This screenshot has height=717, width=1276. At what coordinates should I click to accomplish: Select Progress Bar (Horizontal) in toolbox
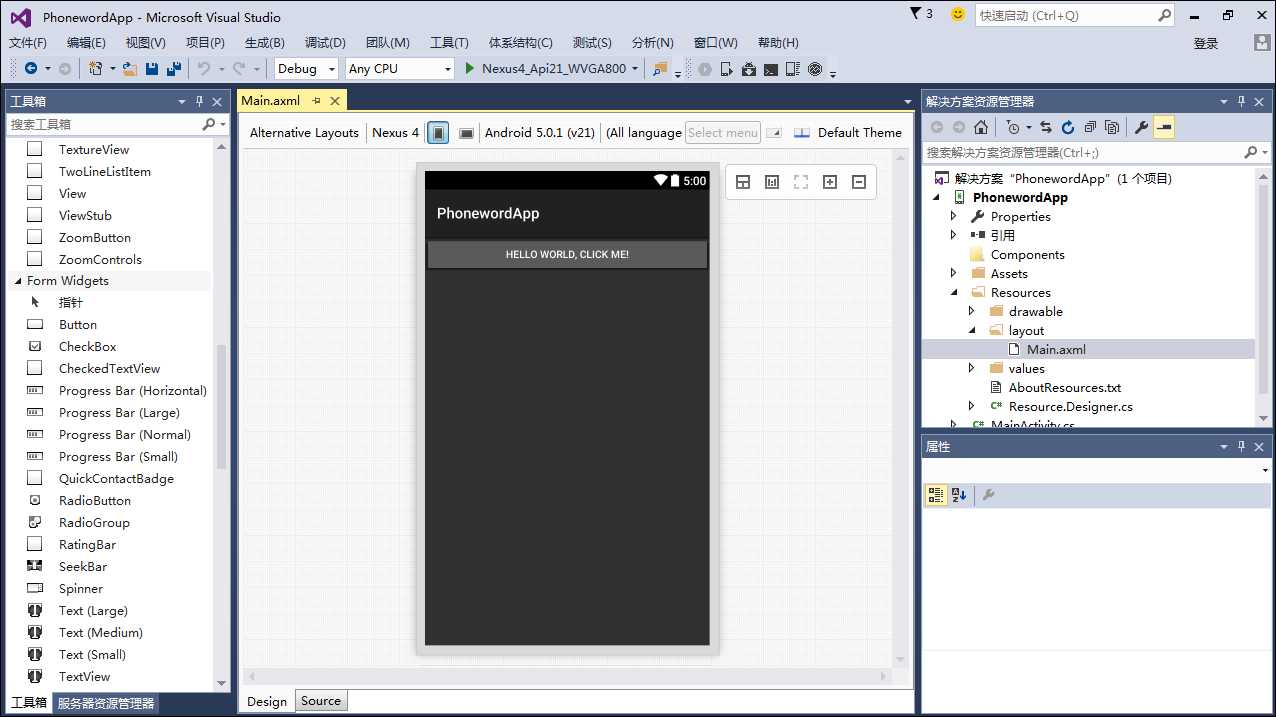[133, 391]
